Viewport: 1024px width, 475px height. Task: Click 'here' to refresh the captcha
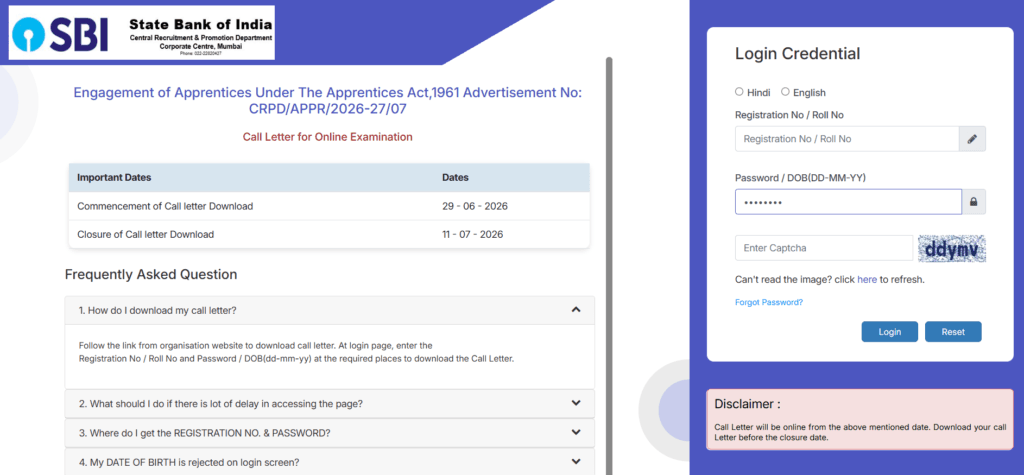pyautogui.click(x=867, y=280)
